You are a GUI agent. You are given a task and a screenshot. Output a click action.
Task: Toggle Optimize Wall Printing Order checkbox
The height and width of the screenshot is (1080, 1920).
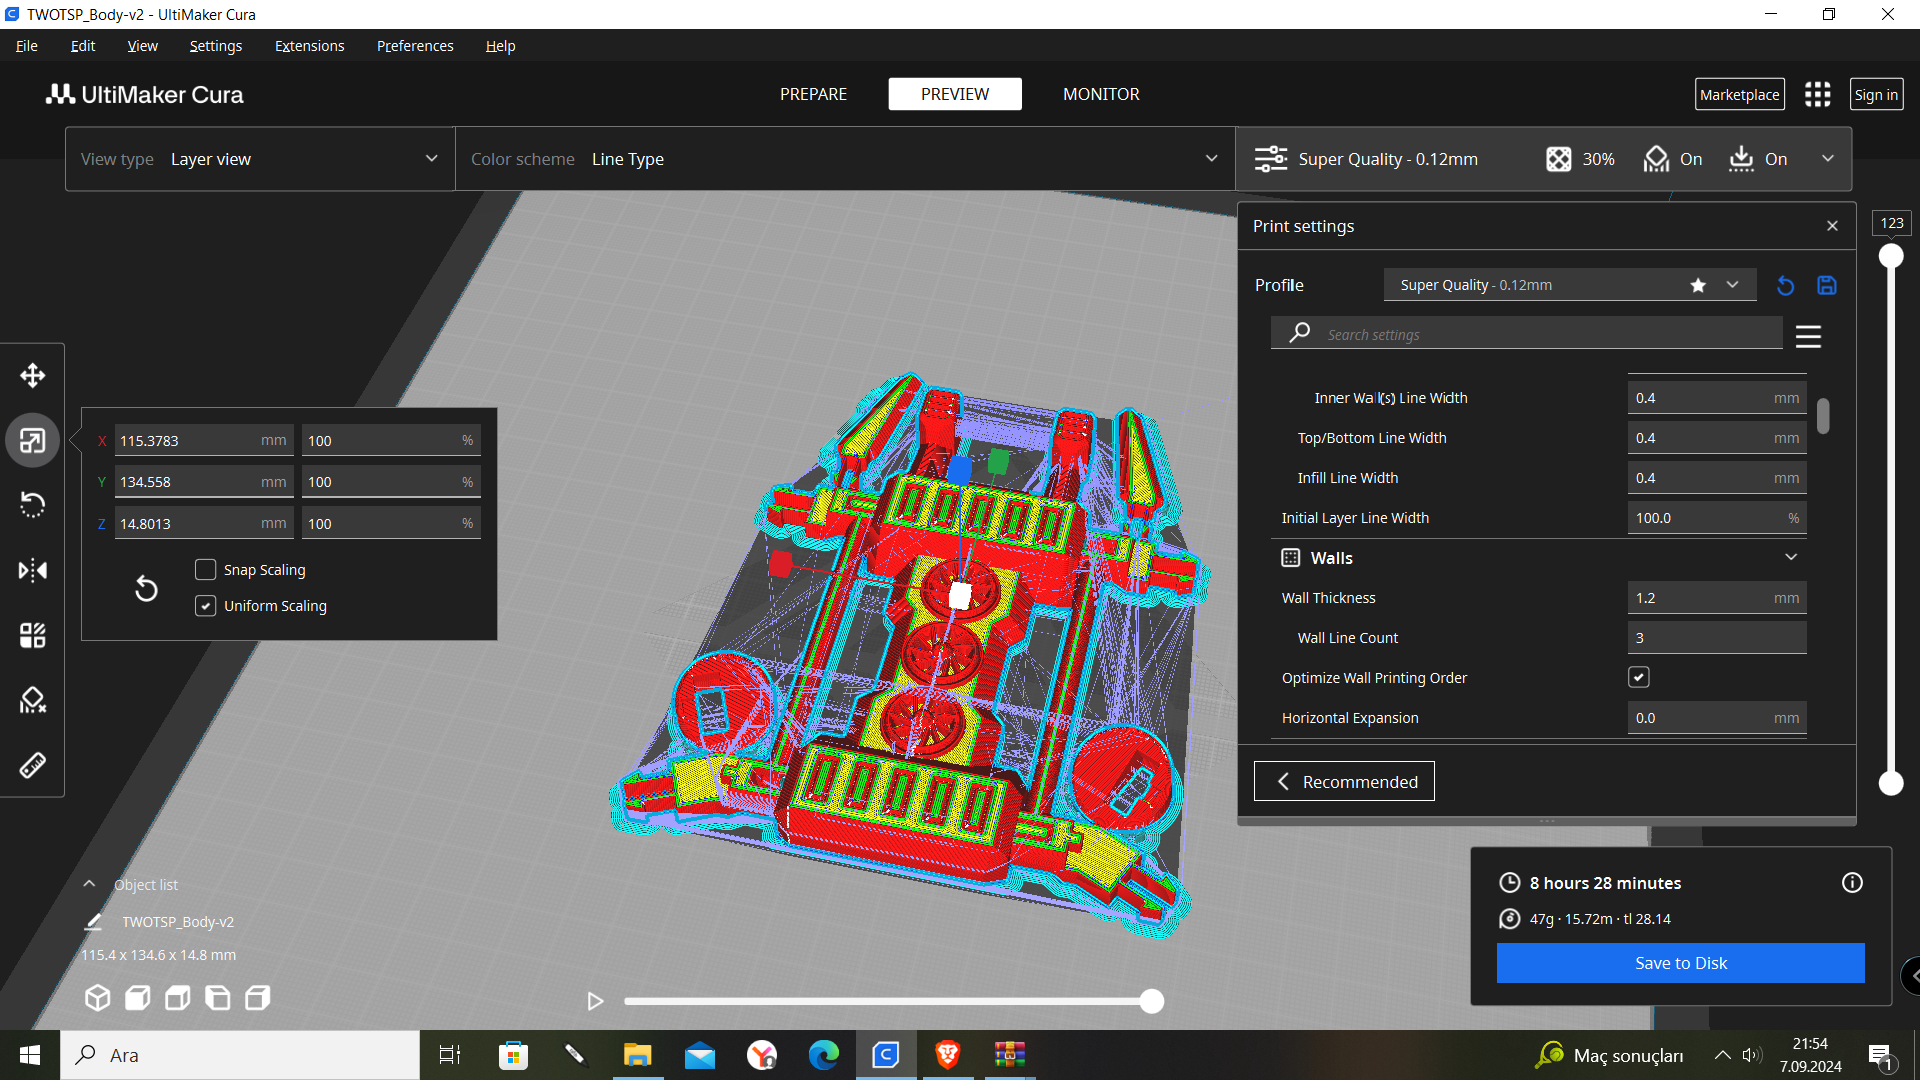tap(1638, 677)
